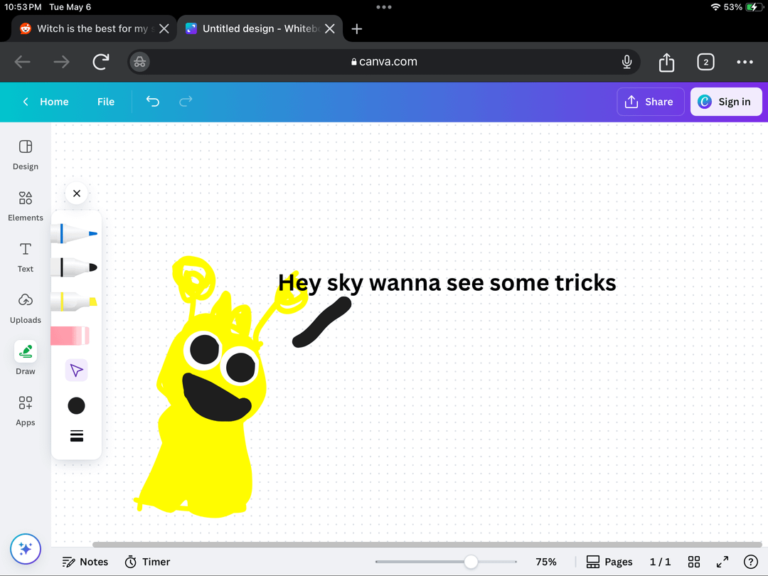Open the Design panel

pos(25,155)
